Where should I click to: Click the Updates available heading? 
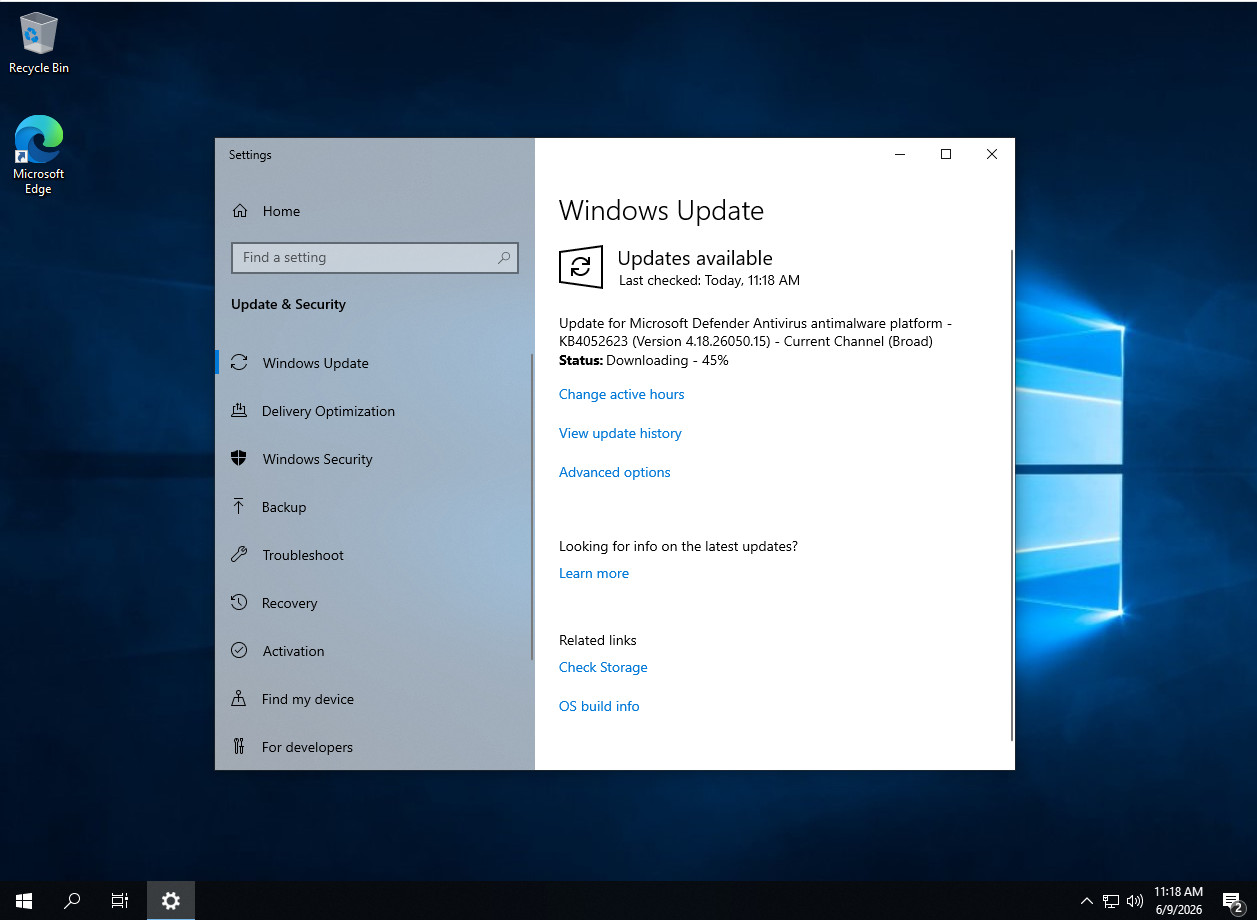[x=695, y=258]
